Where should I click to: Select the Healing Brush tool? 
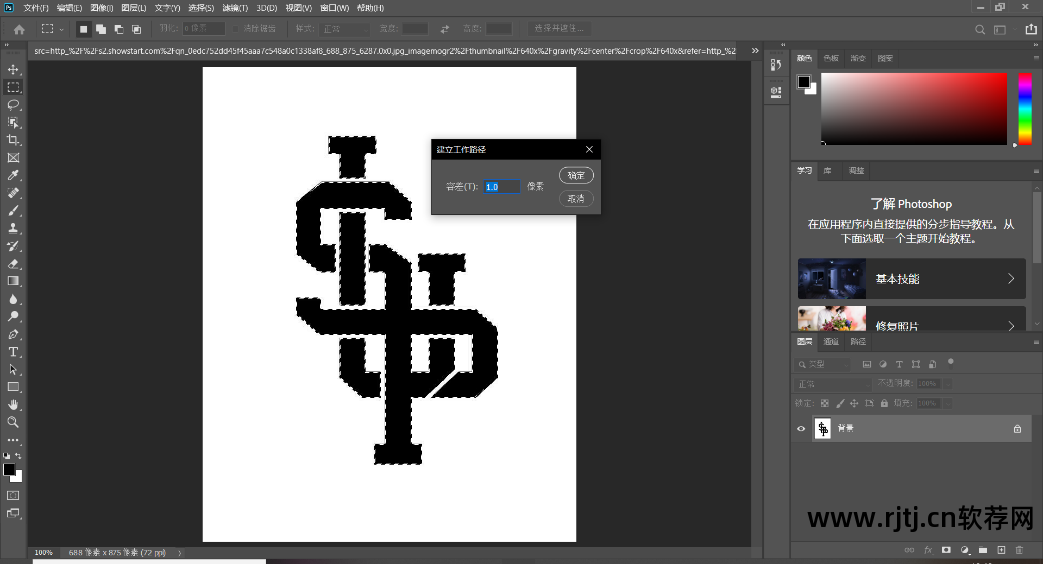pyautogui.click(x=13, y=193)
